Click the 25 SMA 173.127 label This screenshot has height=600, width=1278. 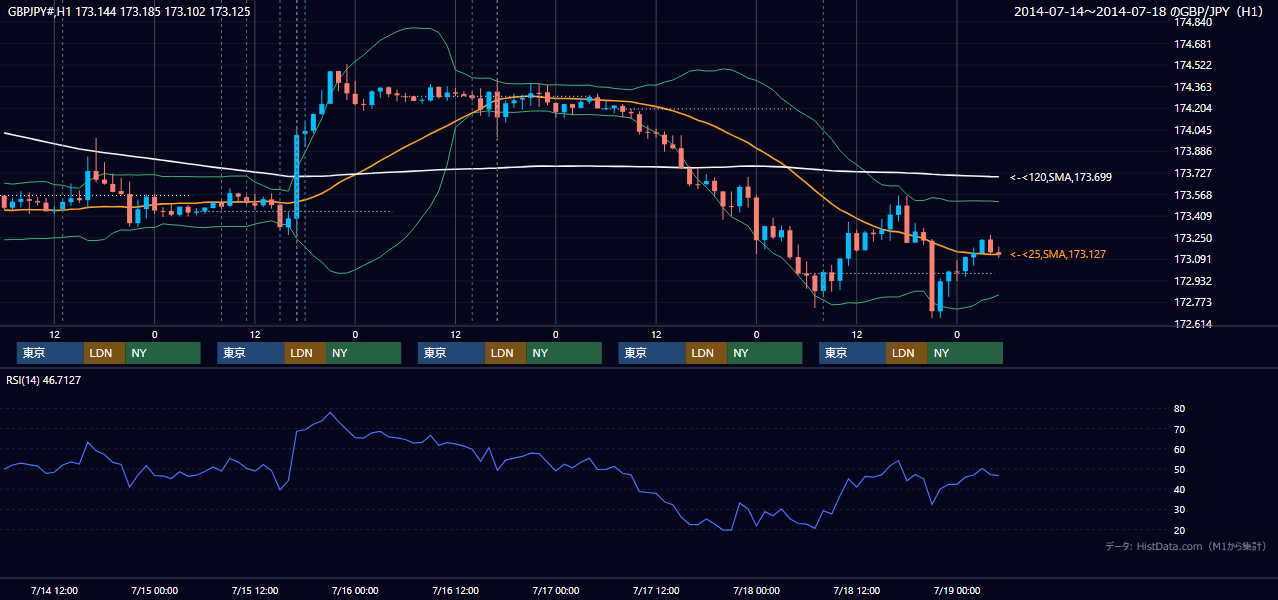1058,255
